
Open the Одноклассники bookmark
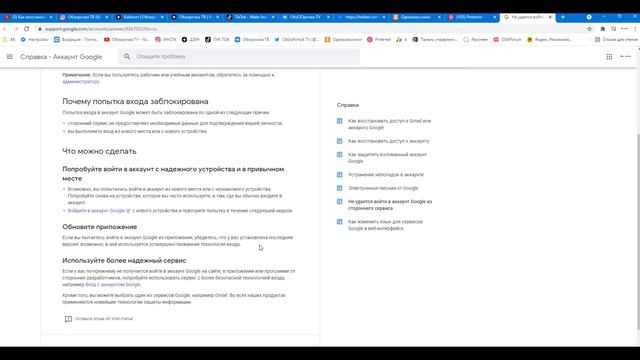point(343,40)
